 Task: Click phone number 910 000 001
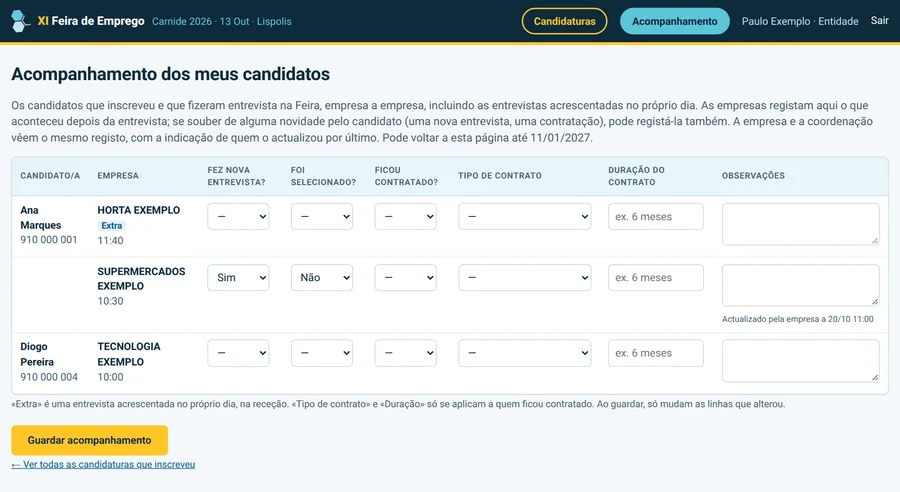(49, 239)
